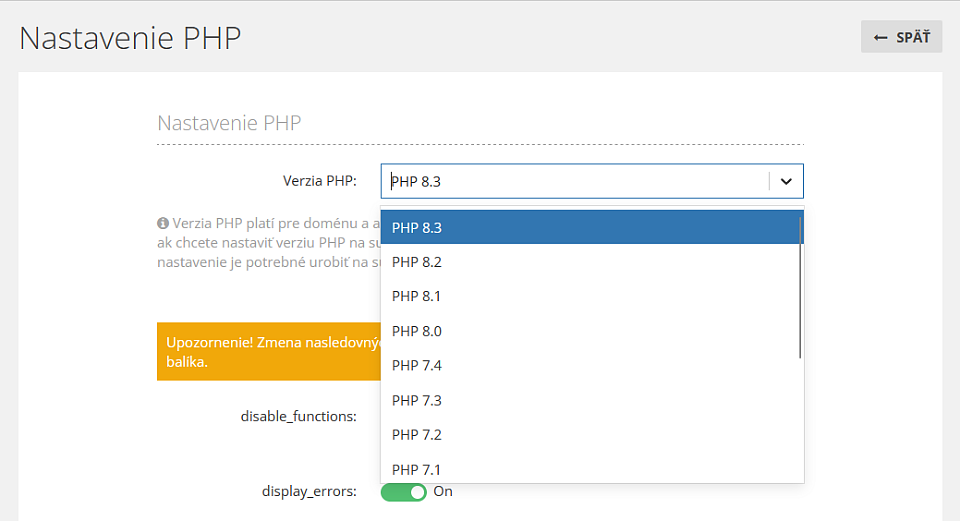Choose PHP 7.4 from dropdown list

point(591,365)
